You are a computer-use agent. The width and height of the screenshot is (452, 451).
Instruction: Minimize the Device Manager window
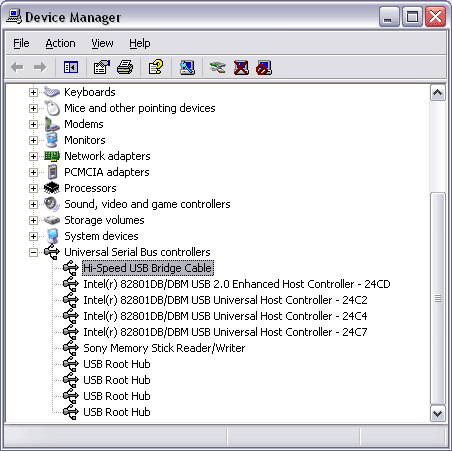click(x=389, y=16)
